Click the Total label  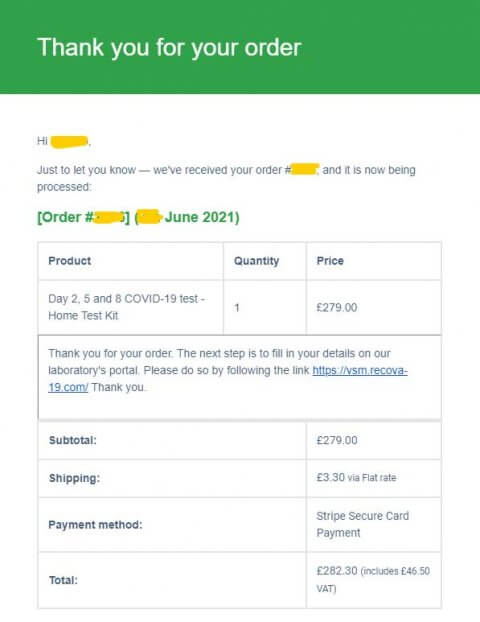[x=63, y=580]
